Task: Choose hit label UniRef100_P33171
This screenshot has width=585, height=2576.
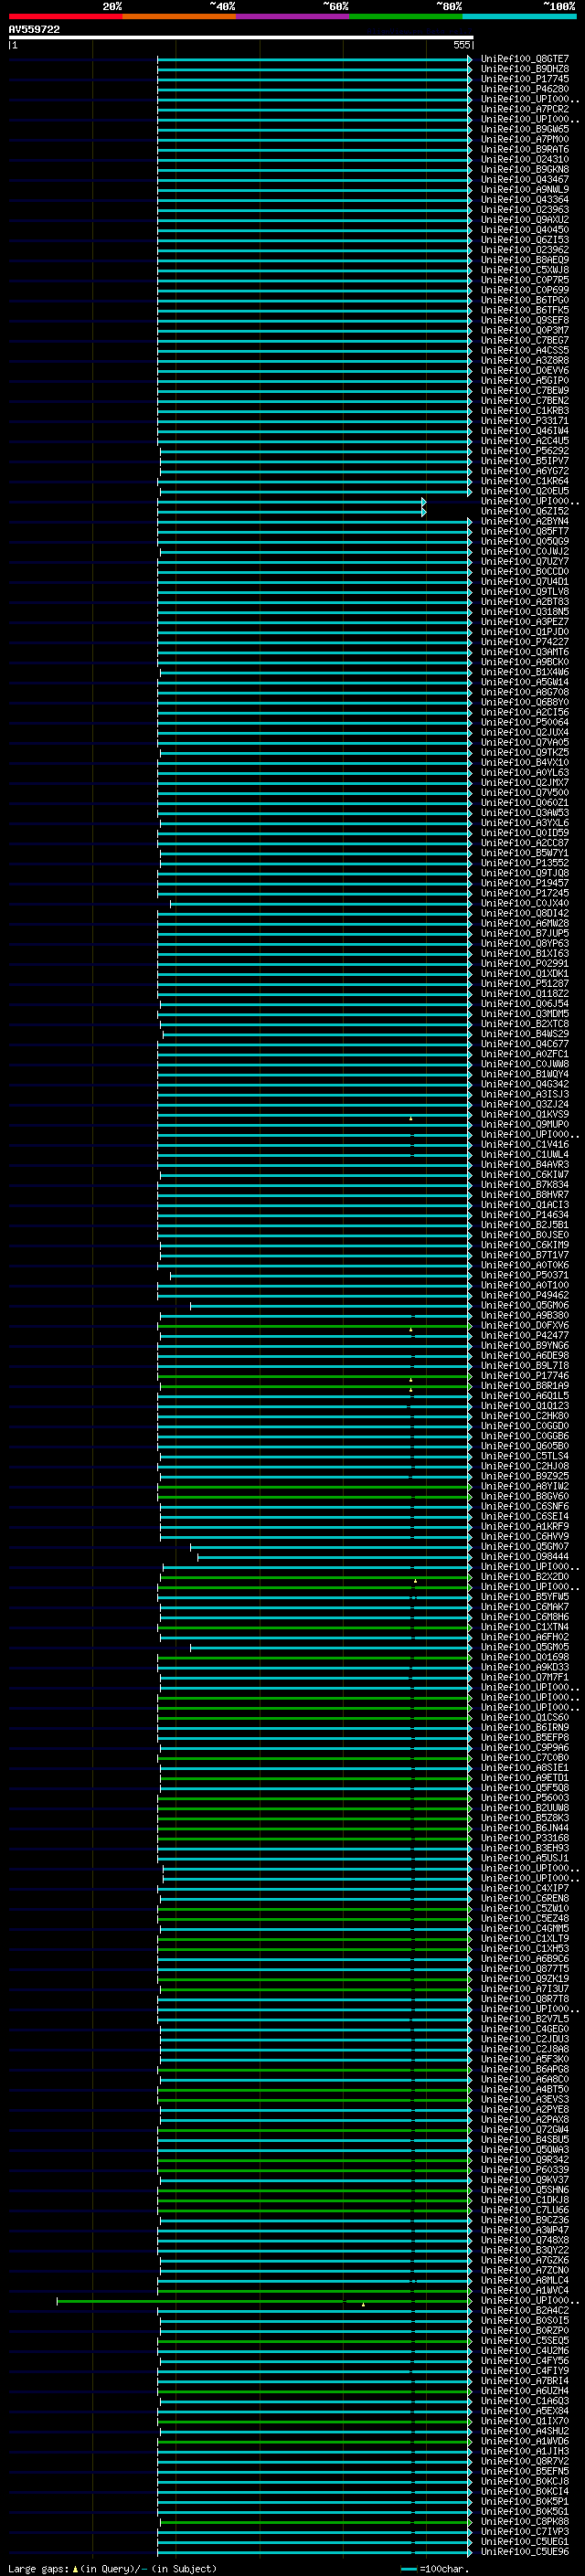Action: pyautogui.click(x=524, y=421)
